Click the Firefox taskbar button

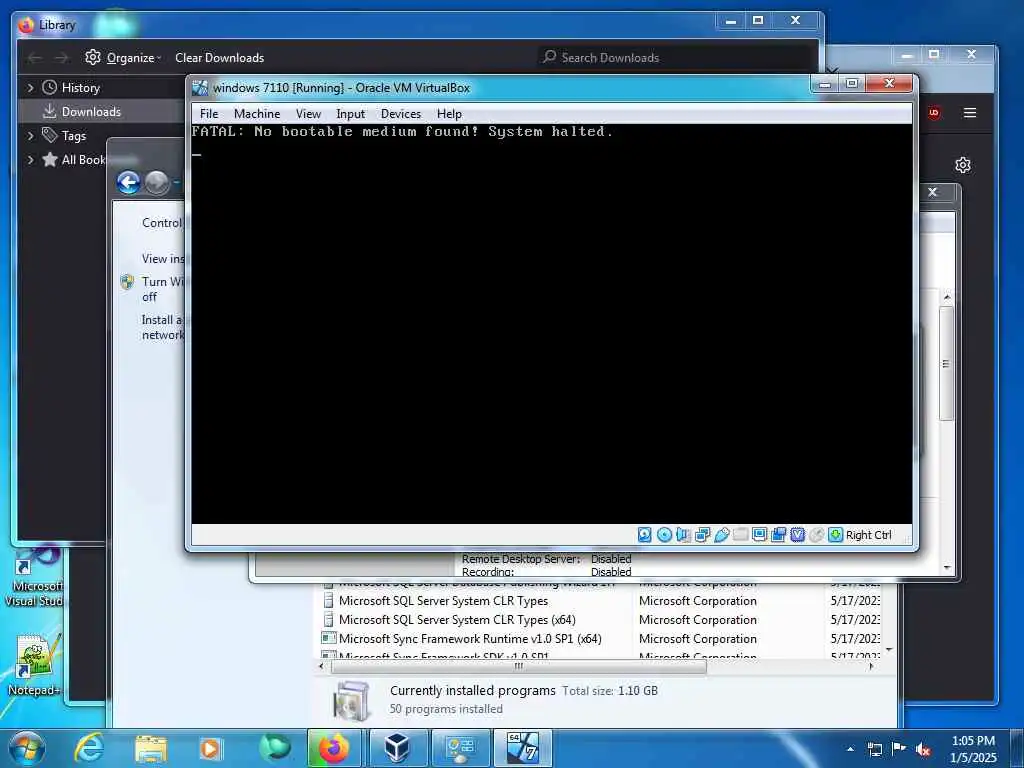click(x=334, y=748)
